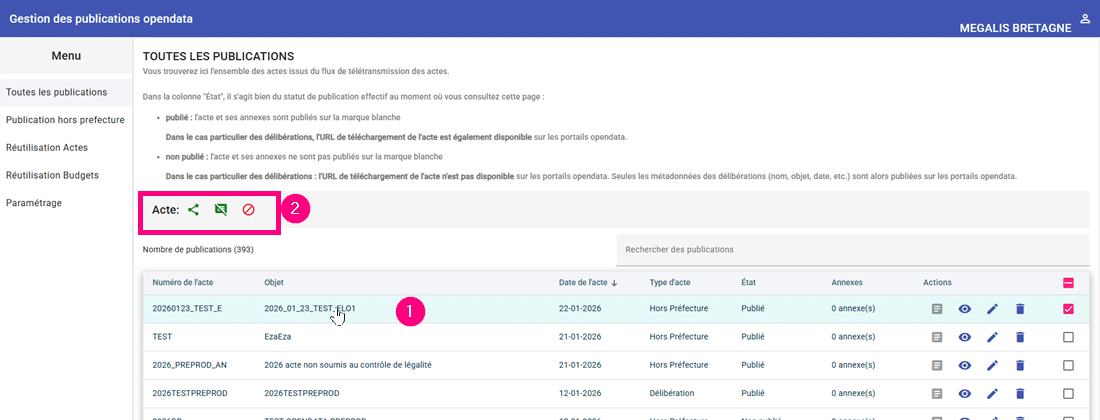The image size is (1100, 420).
Task: Open Publication hors prefecture menu item
Action: 65,120
